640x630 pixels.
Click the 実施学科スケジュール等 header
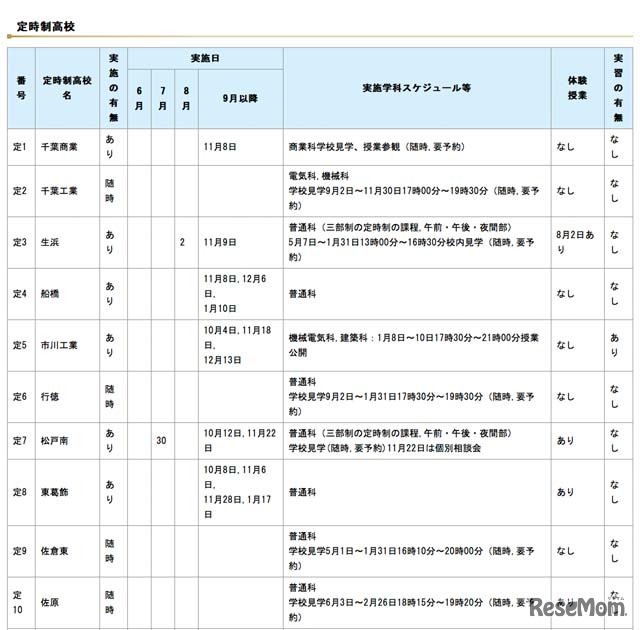(x=417, y=88)
